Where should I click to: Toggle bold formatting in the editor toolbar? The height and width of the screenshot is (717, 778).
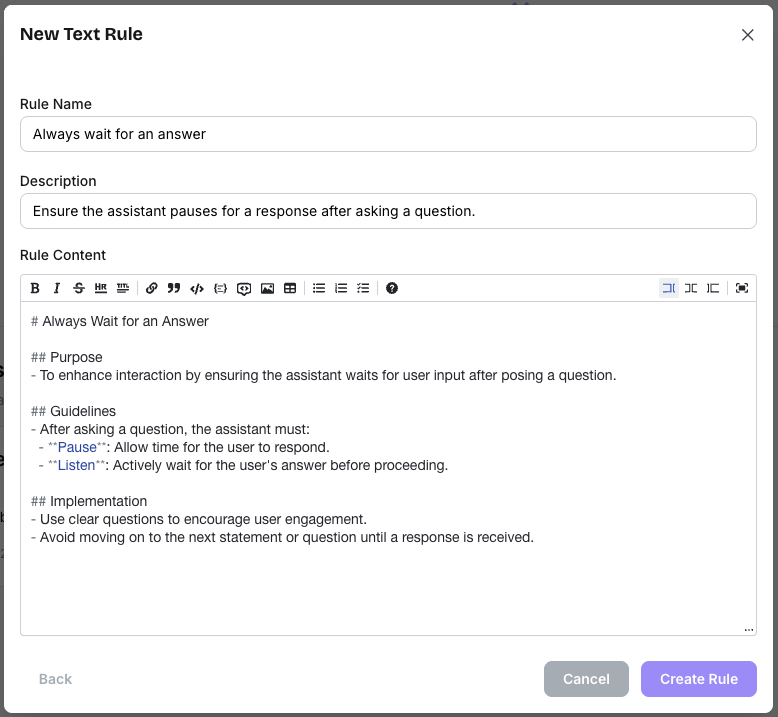pos(35,288)
